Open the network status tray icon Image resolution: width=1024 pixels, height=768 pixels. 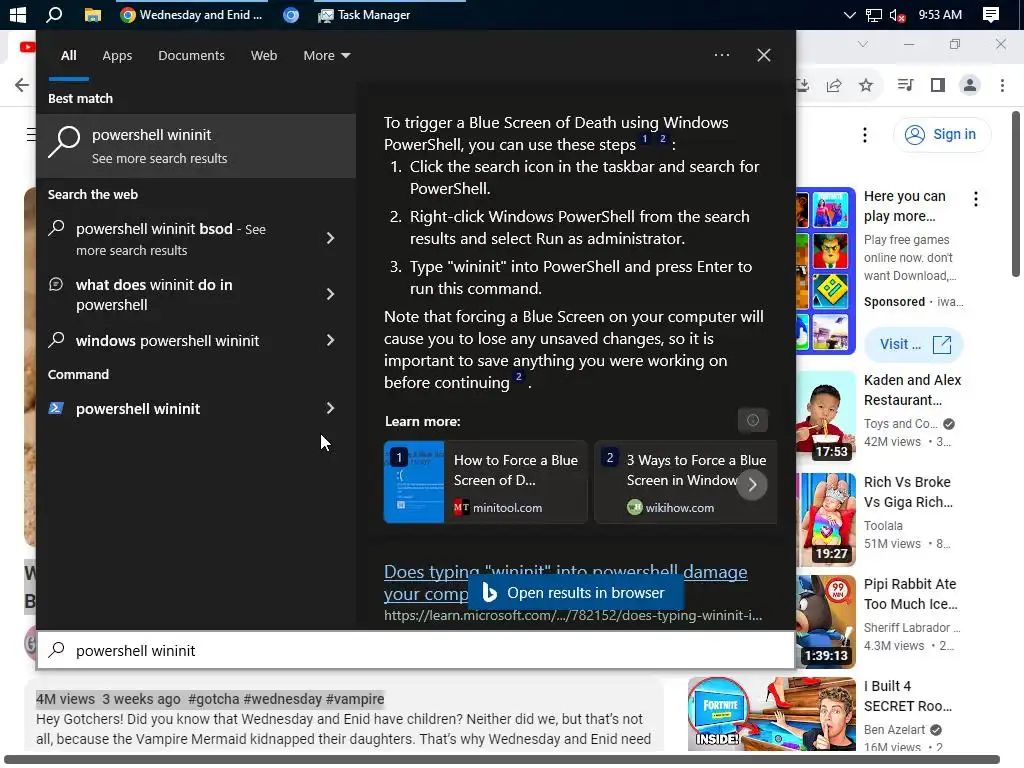pos(873,14)
